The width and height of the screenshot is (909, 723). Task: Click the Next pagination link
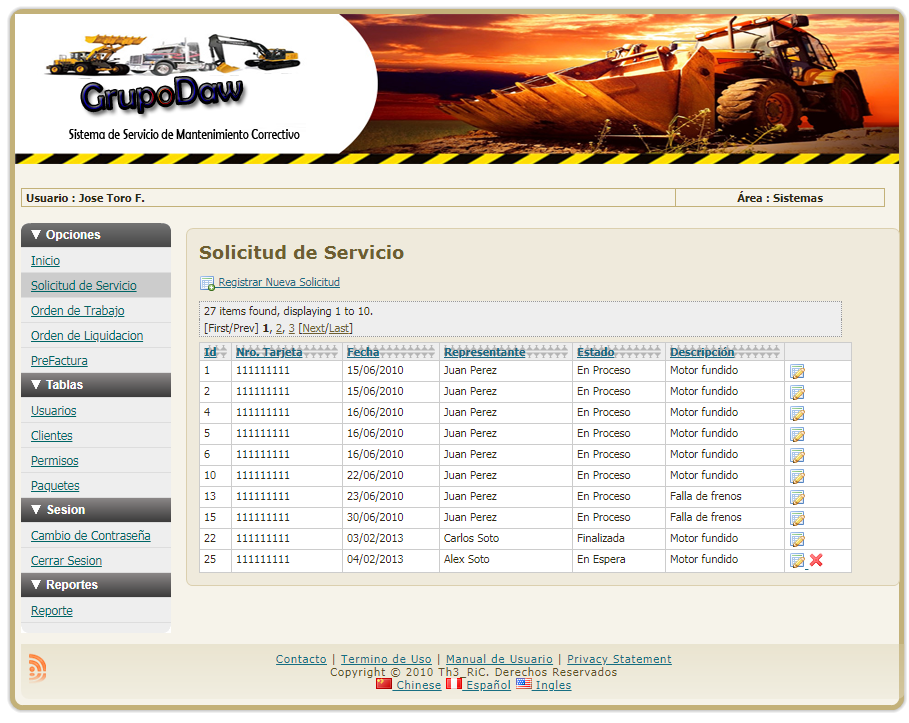click(x=314, y=328)
